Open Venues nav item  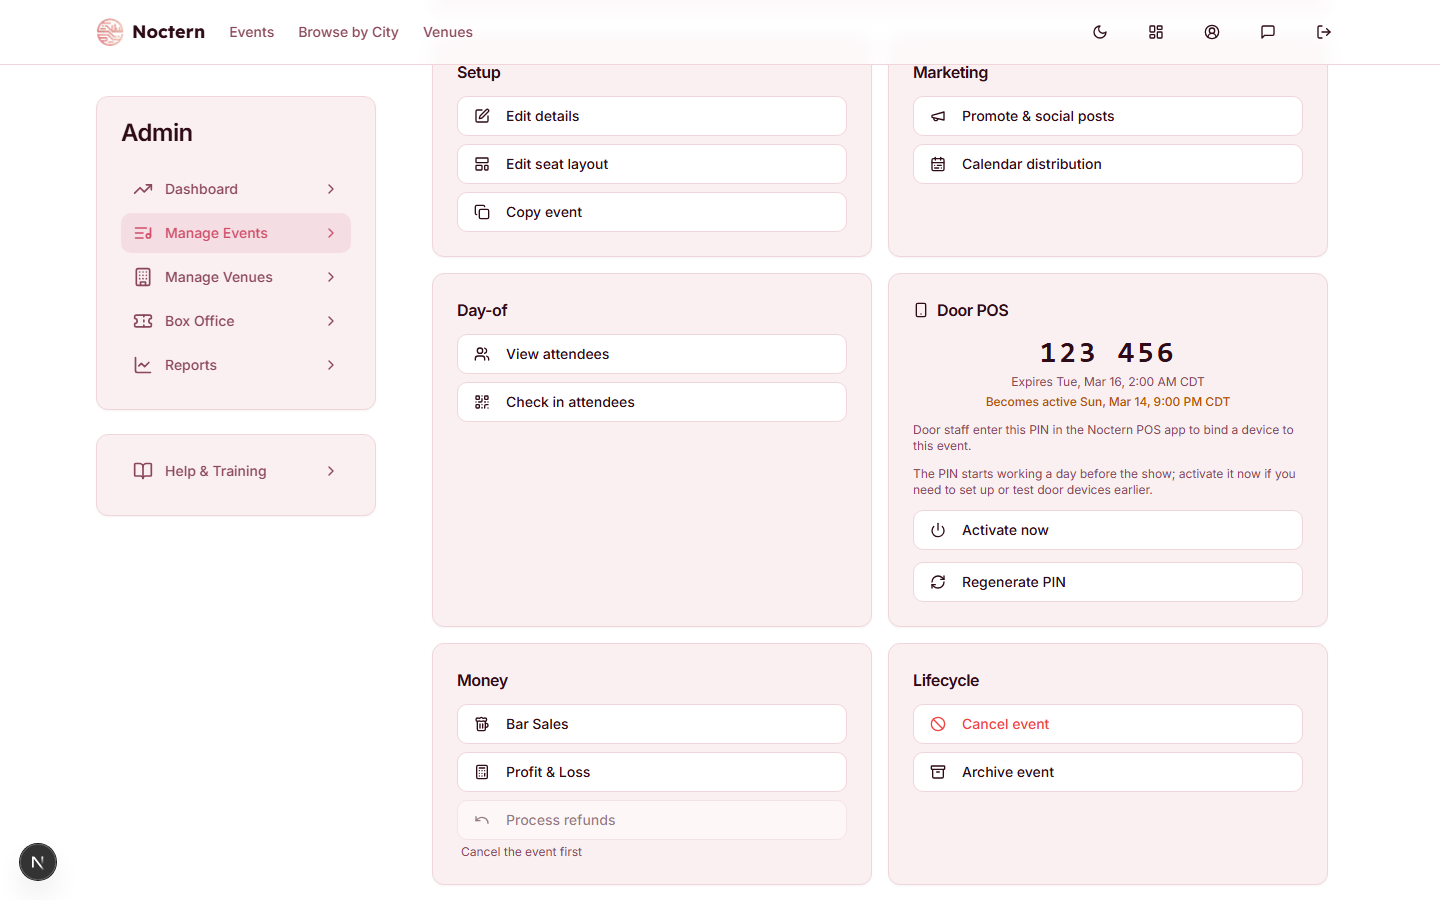[448, 32]
